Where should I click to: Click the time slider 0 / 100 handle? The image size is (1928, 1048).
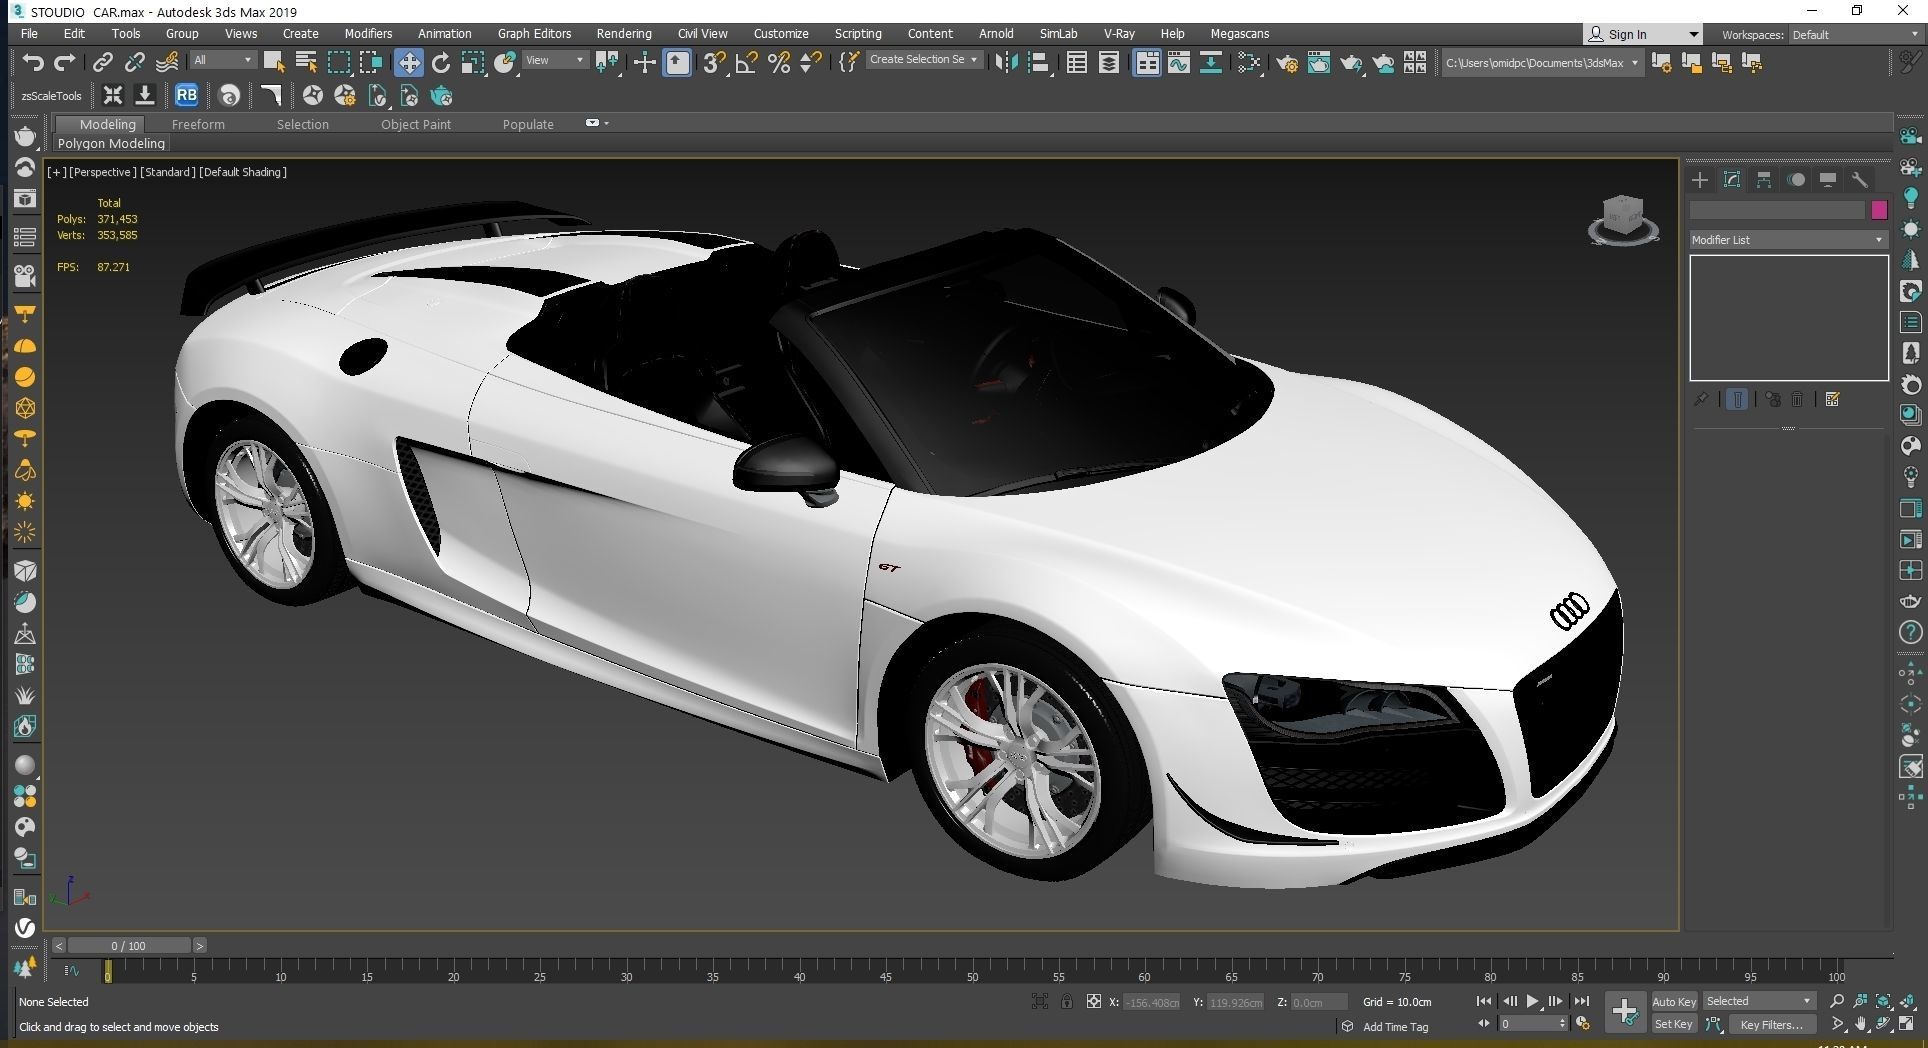129,945
